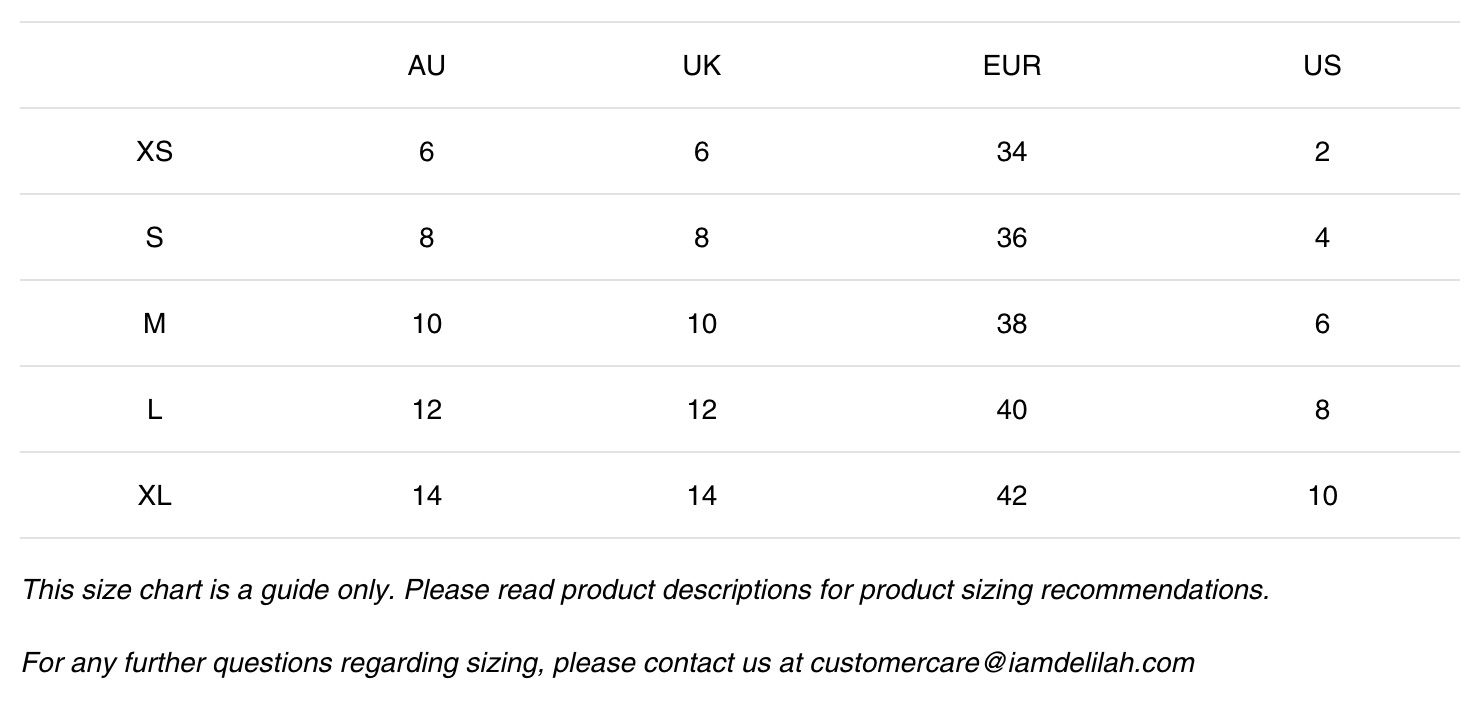The image size is (1478, 722).
Task: Click the UK size for L row
Action: (701, 410)
